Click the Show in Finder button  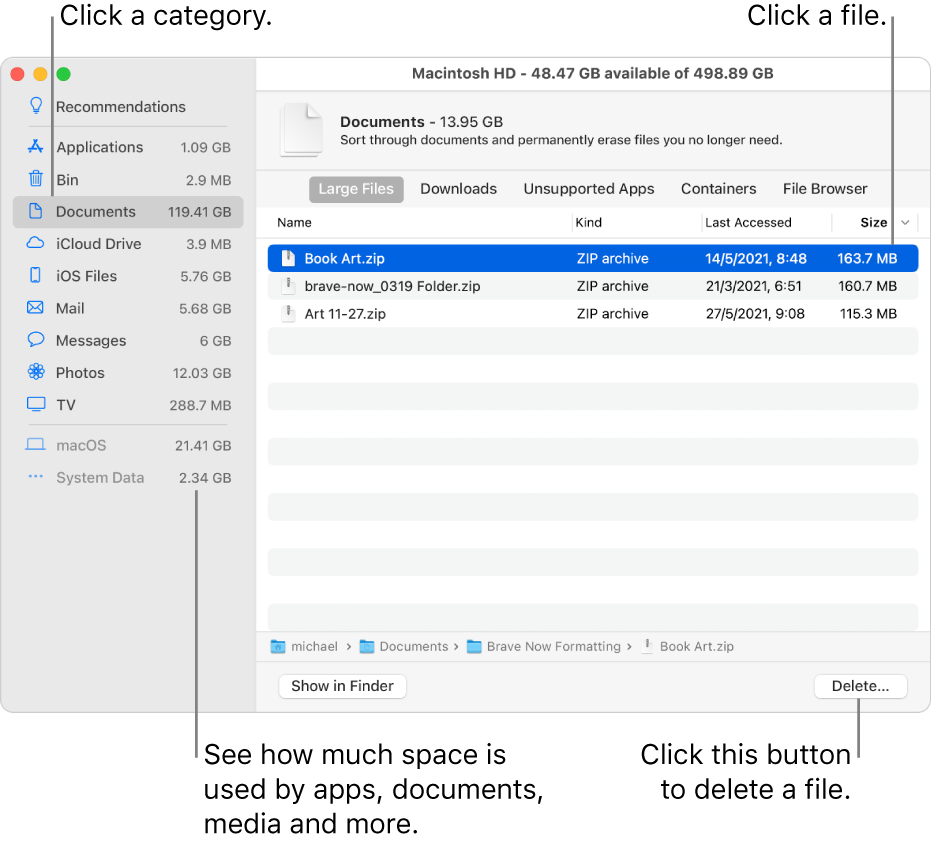342,686
